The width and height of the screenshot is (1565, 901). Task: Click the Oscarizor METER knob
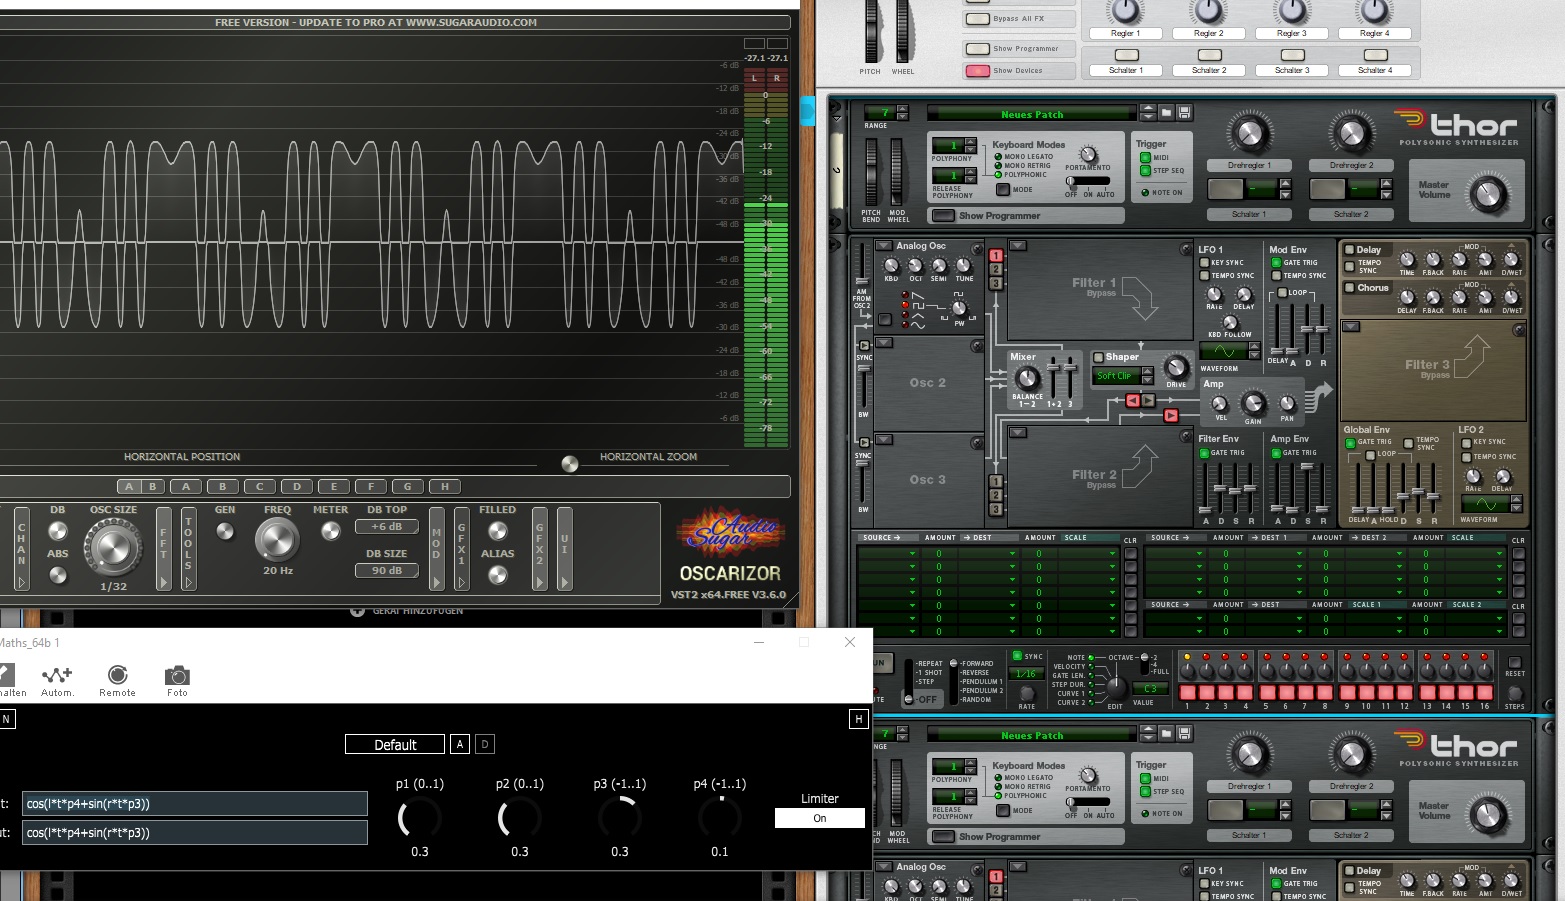[330, 532]
